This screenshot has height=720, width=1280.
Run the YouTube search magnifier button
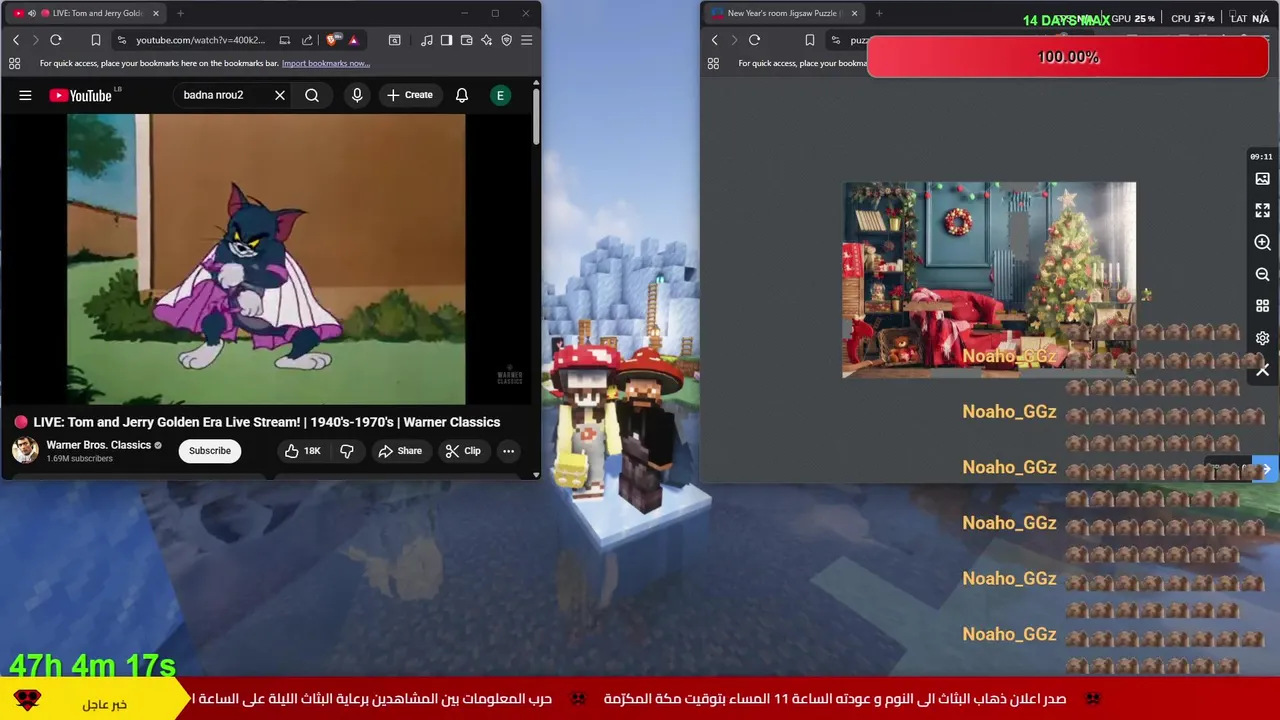[x=312, y=96]
